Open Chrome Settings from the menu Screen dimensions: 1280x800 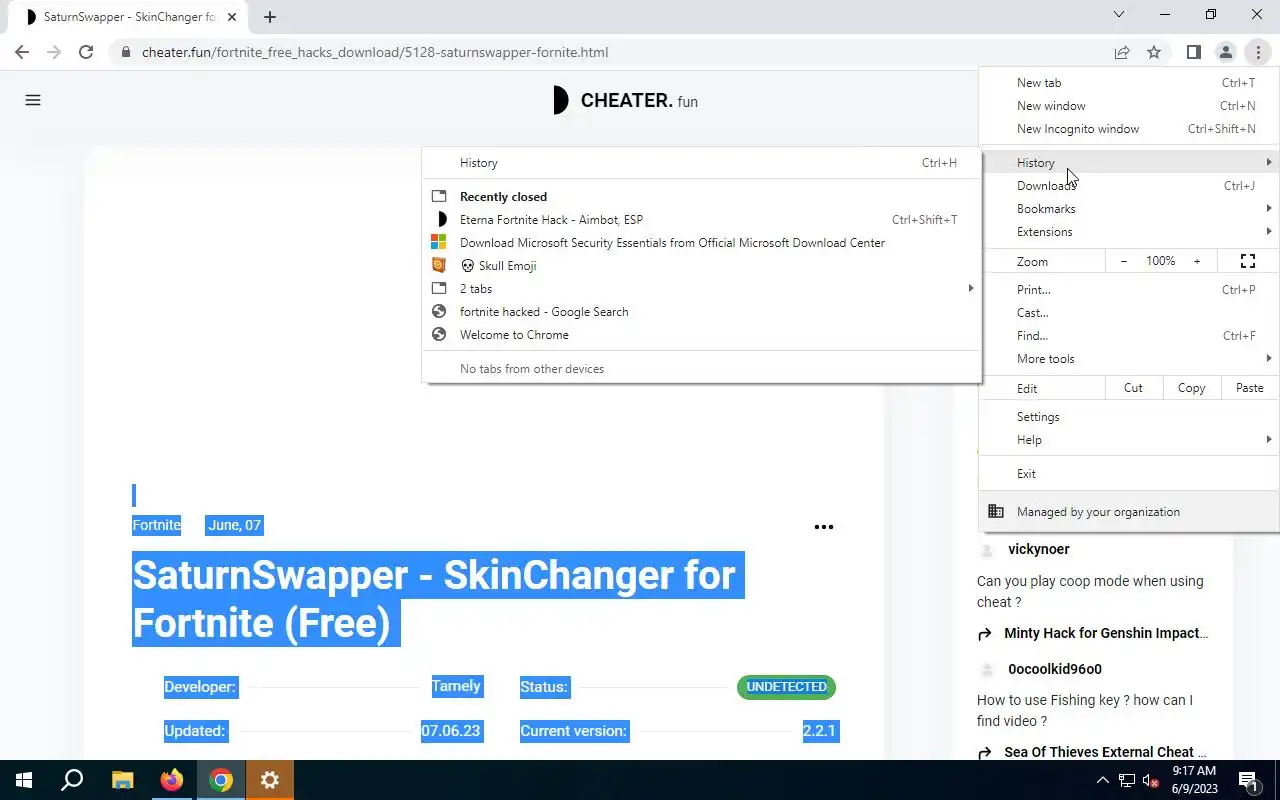[x=1128, y=417]
